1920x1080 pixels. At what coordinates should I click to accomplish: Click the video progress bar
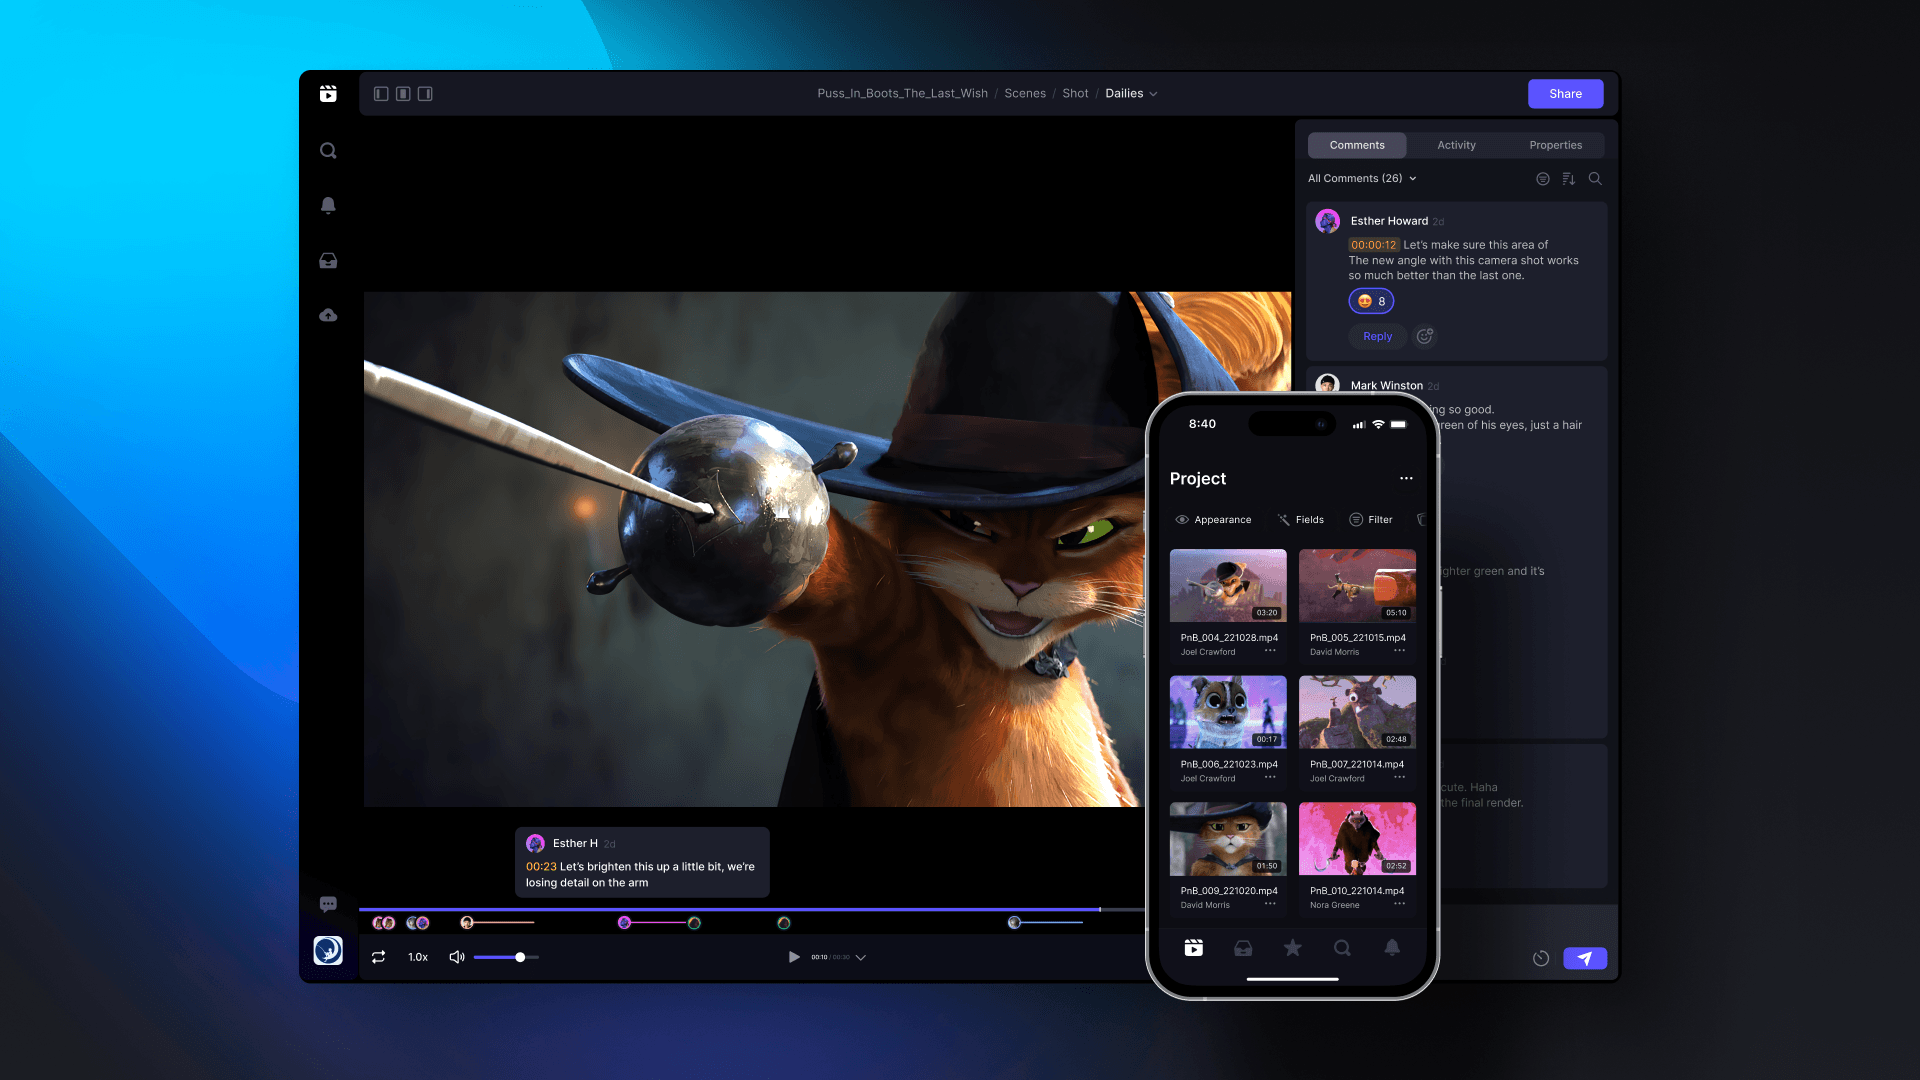click(751, 909)
